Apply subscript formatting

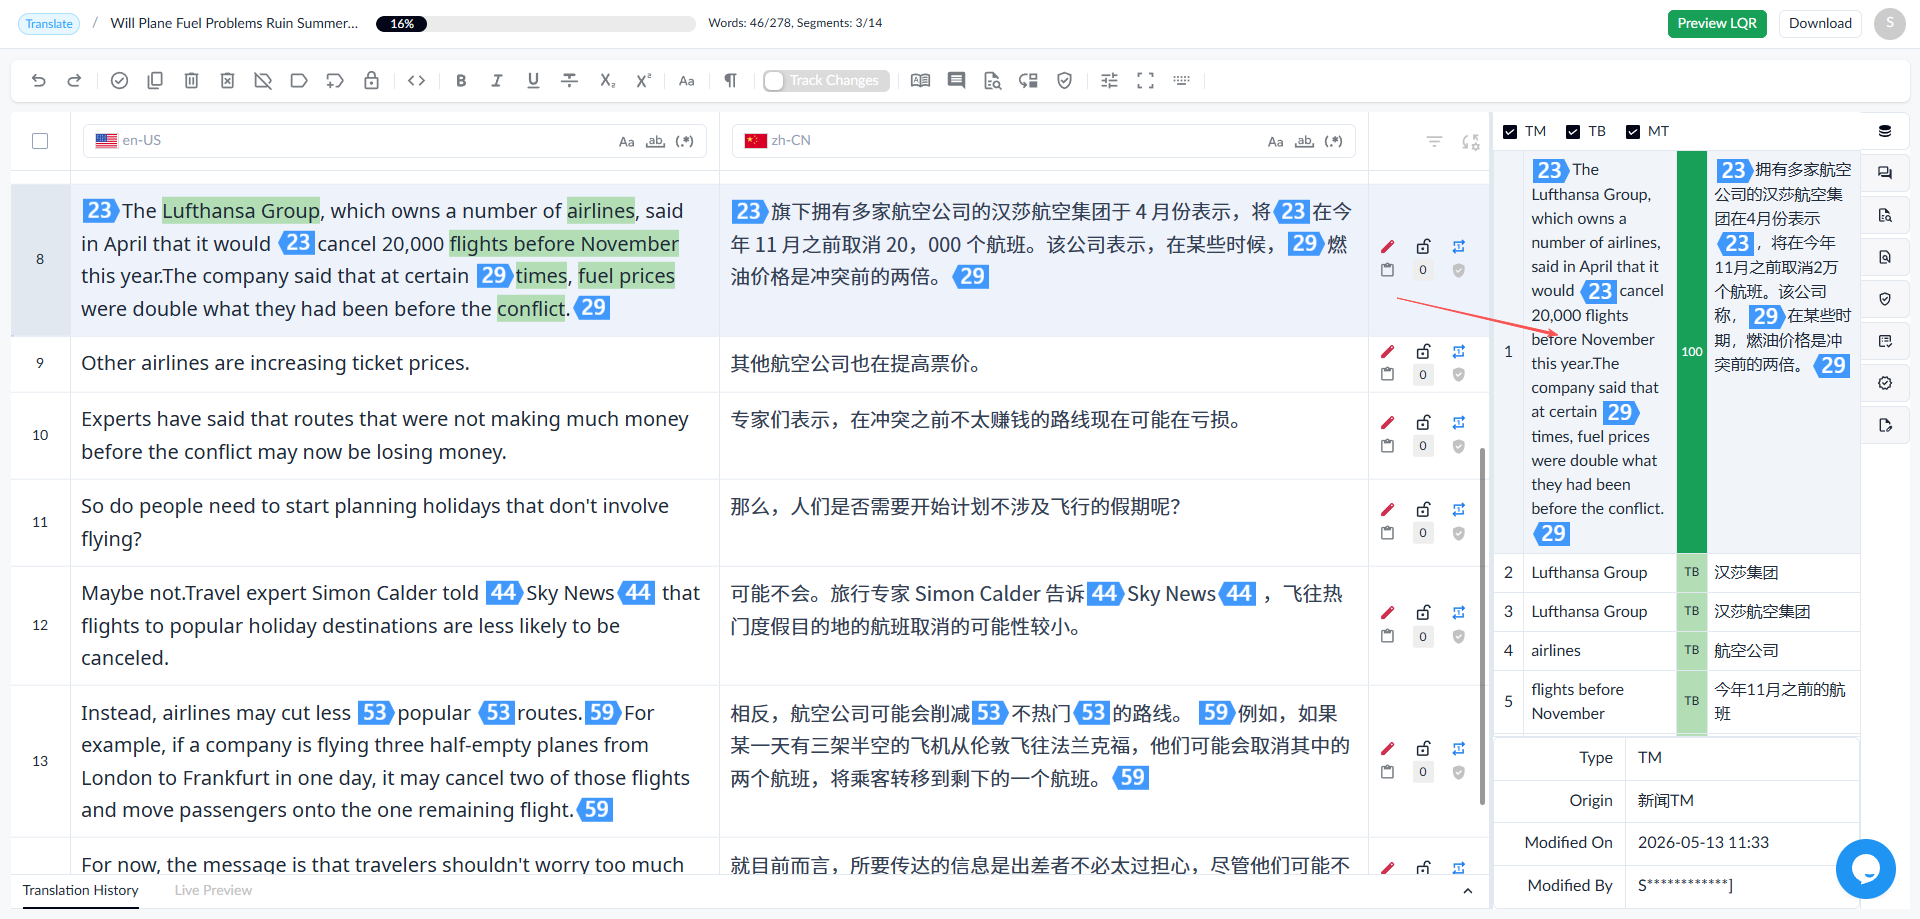(607, 81)
